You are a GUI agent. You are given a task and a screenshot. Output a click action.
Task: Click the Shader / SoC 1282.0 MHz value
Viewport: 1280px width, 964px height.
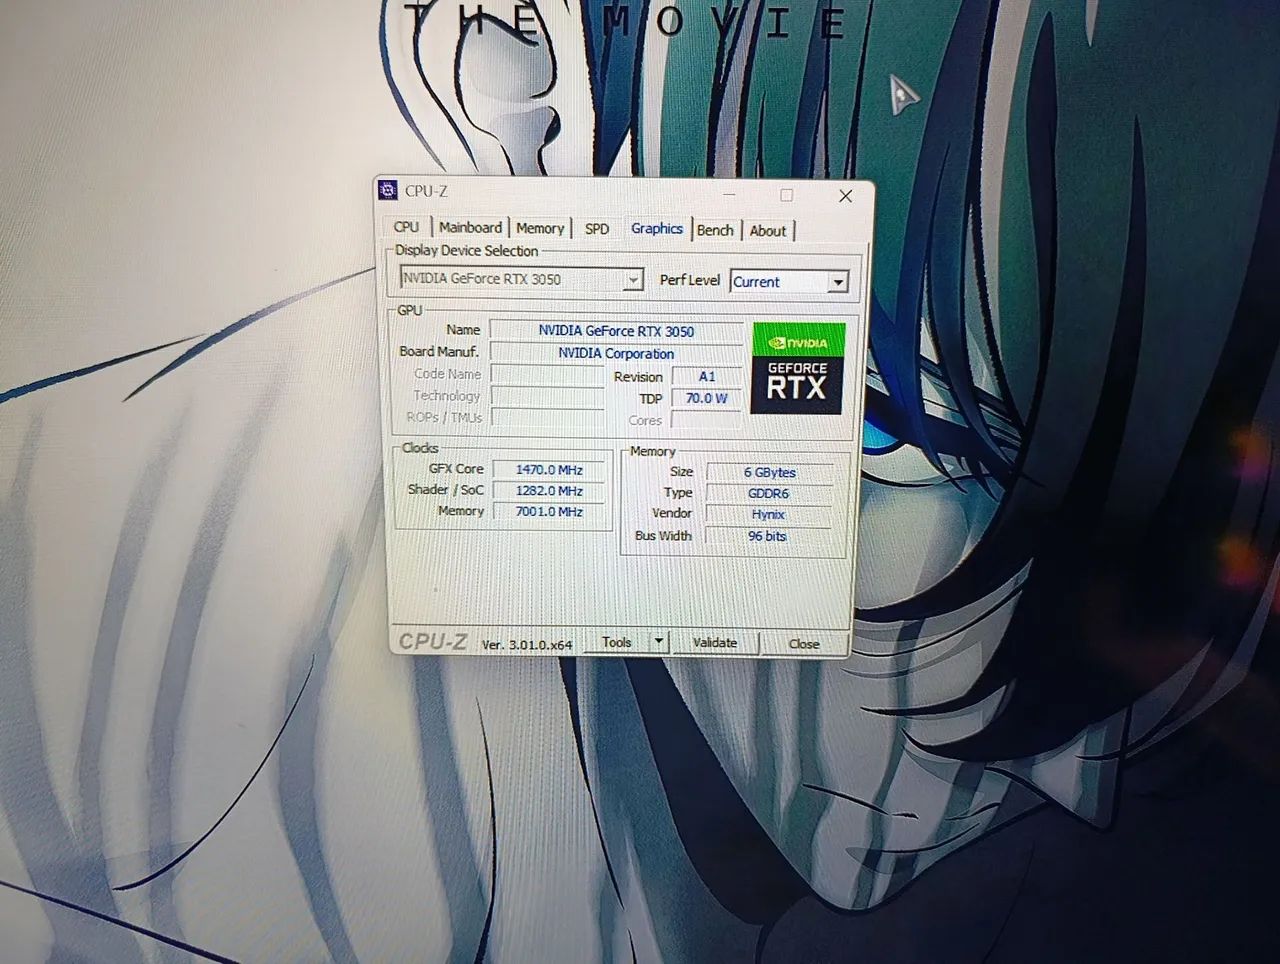point(549,491)
